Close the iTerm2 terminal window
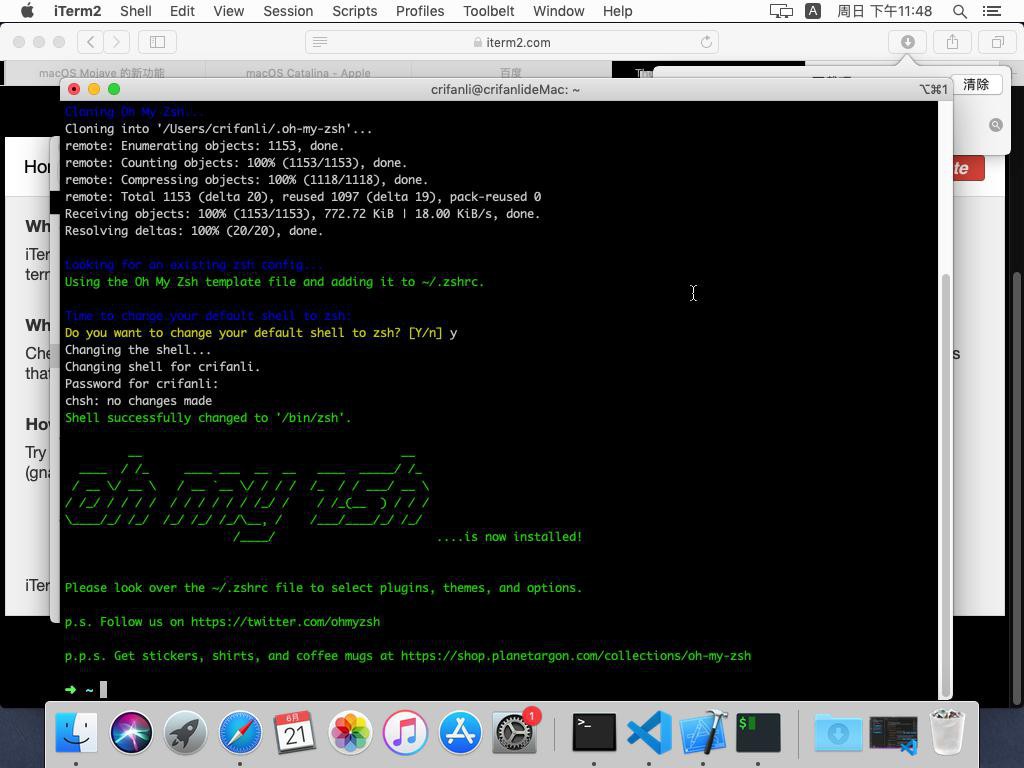The image size is (1024, 768). pyautogui.click(x=74, y=89)
